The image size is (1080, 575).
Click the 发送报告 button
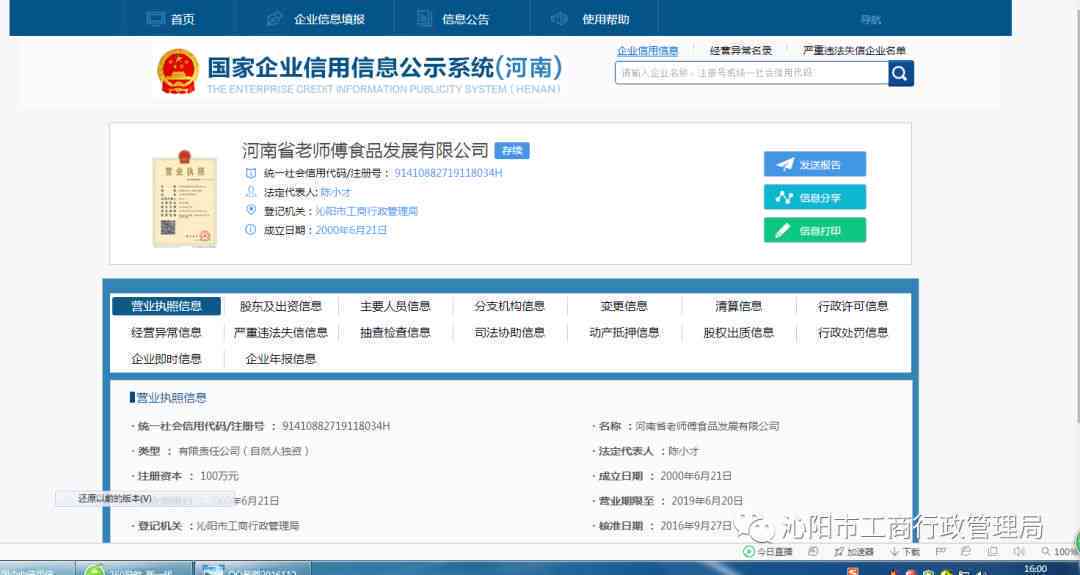click(x=815, y=165)
